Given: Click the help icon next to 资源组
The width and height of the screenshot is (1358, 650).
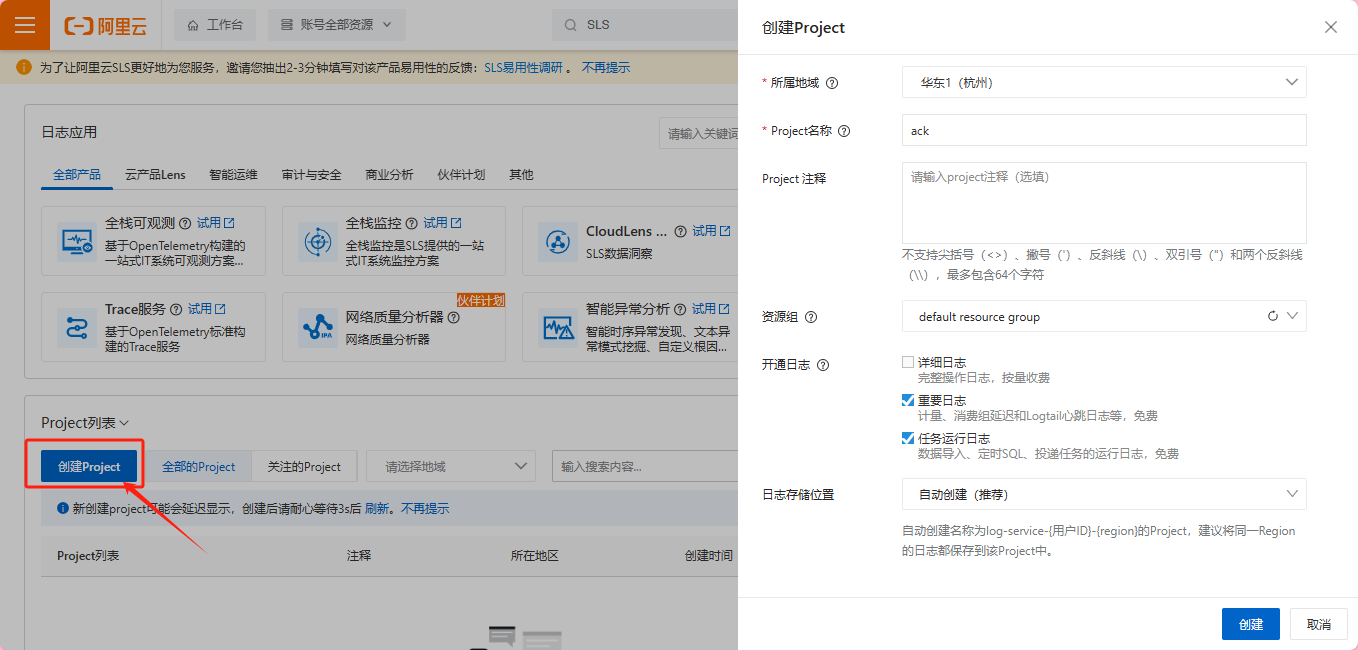Looking at the screenshot, I should coord(811,317).
